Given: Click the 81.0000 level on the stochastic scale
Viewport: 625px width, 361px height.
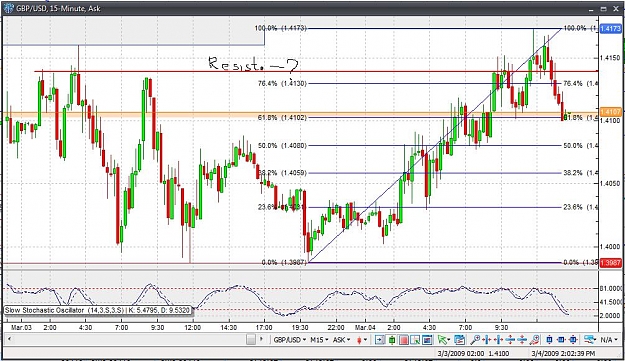Looking at the screenshot, I should tap(611, 288).
